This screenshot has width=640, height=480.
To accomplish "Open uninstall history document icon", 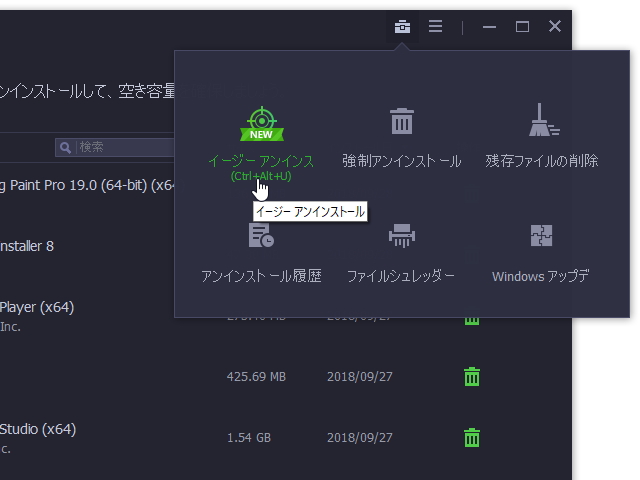I will click(261, 235).
